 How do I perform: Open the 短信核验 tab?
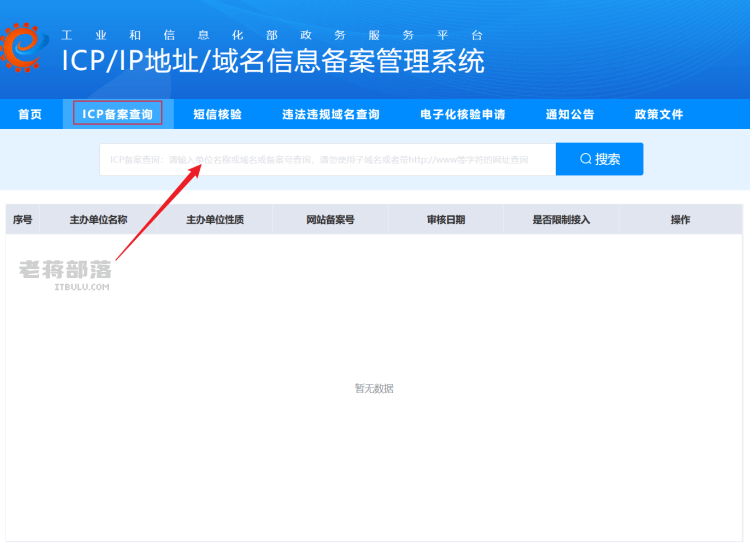click(x=218, y=114)
